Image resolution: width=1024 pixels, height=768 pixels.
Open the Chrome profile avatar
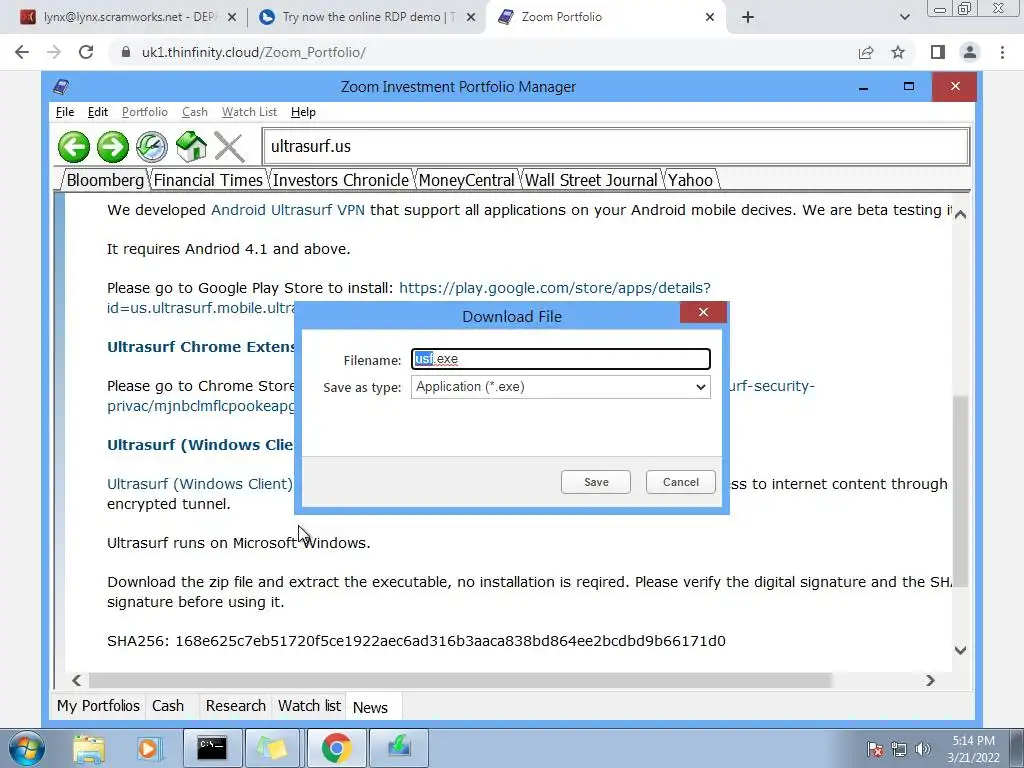970,52
